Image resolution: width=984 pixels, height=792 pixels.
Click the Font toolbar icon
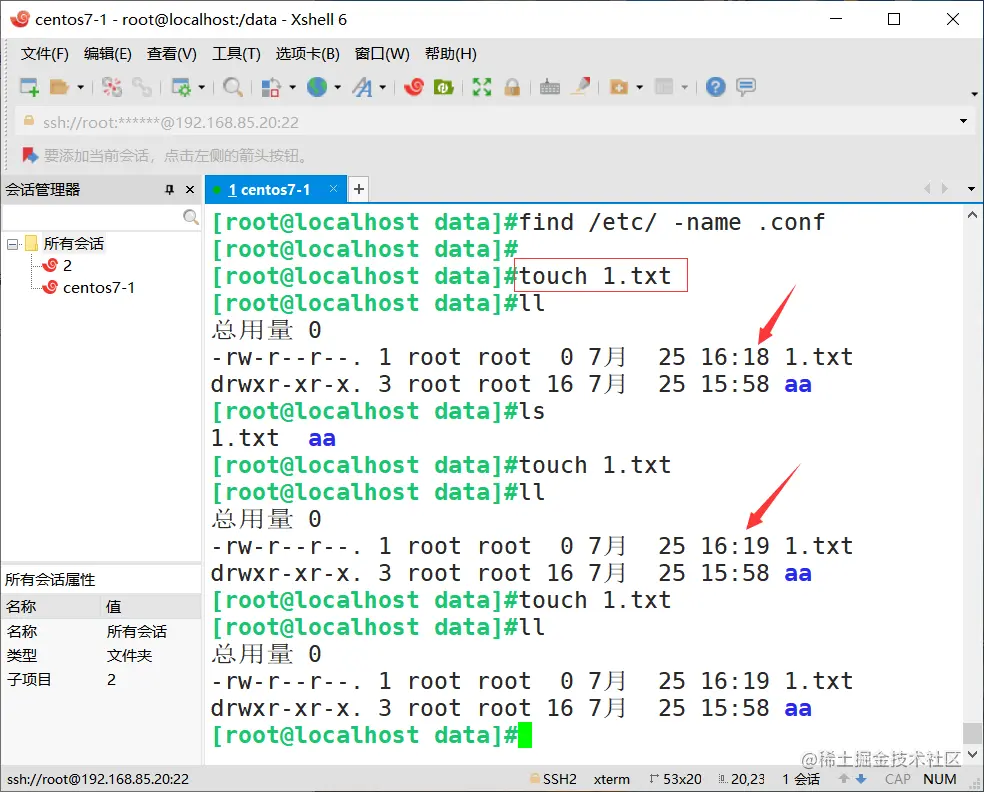362,87
